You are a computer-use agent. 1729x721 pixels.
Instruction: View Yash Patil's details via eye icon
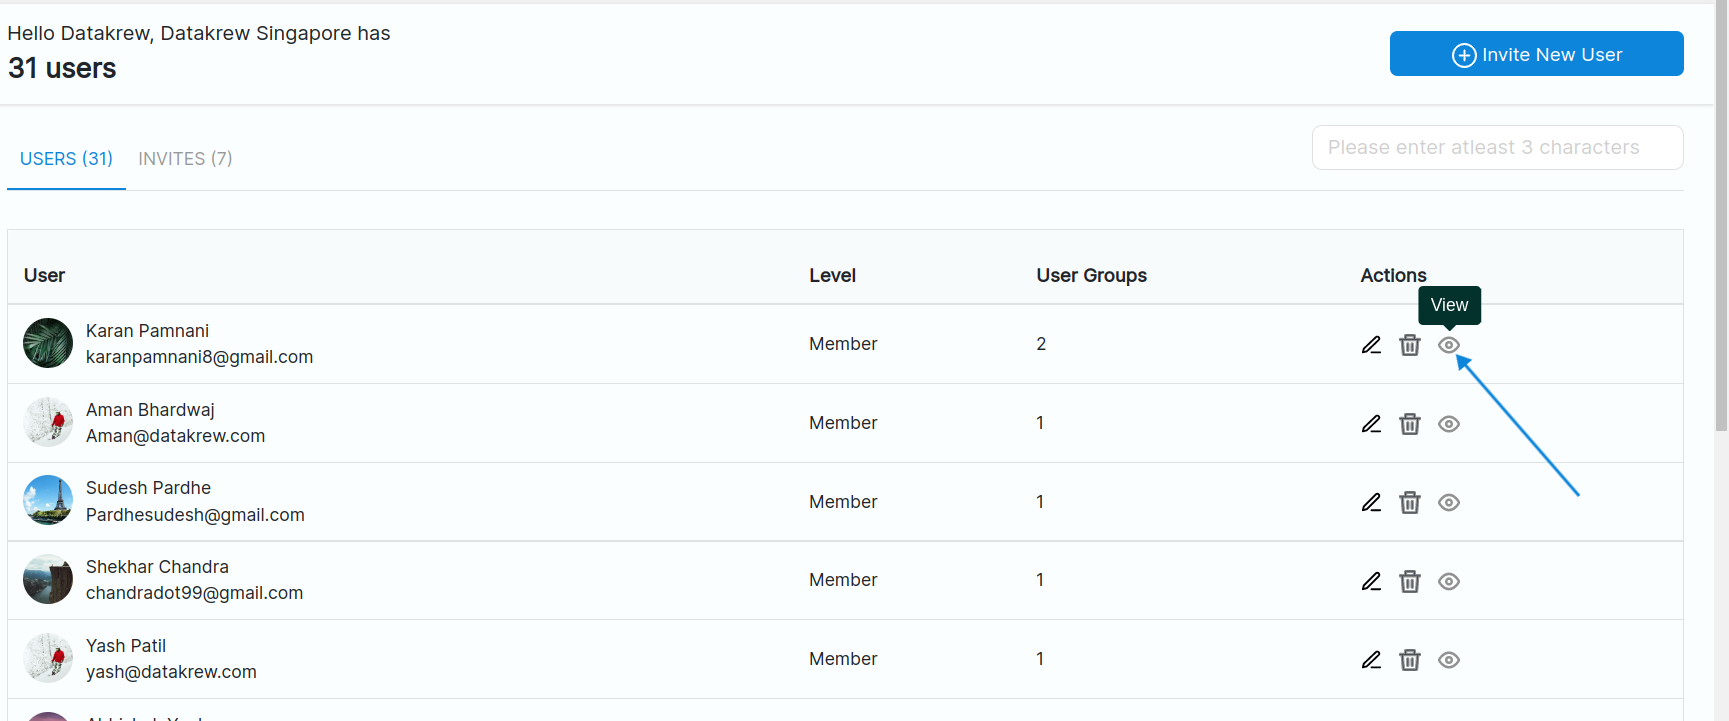(x=1449, y=660)
